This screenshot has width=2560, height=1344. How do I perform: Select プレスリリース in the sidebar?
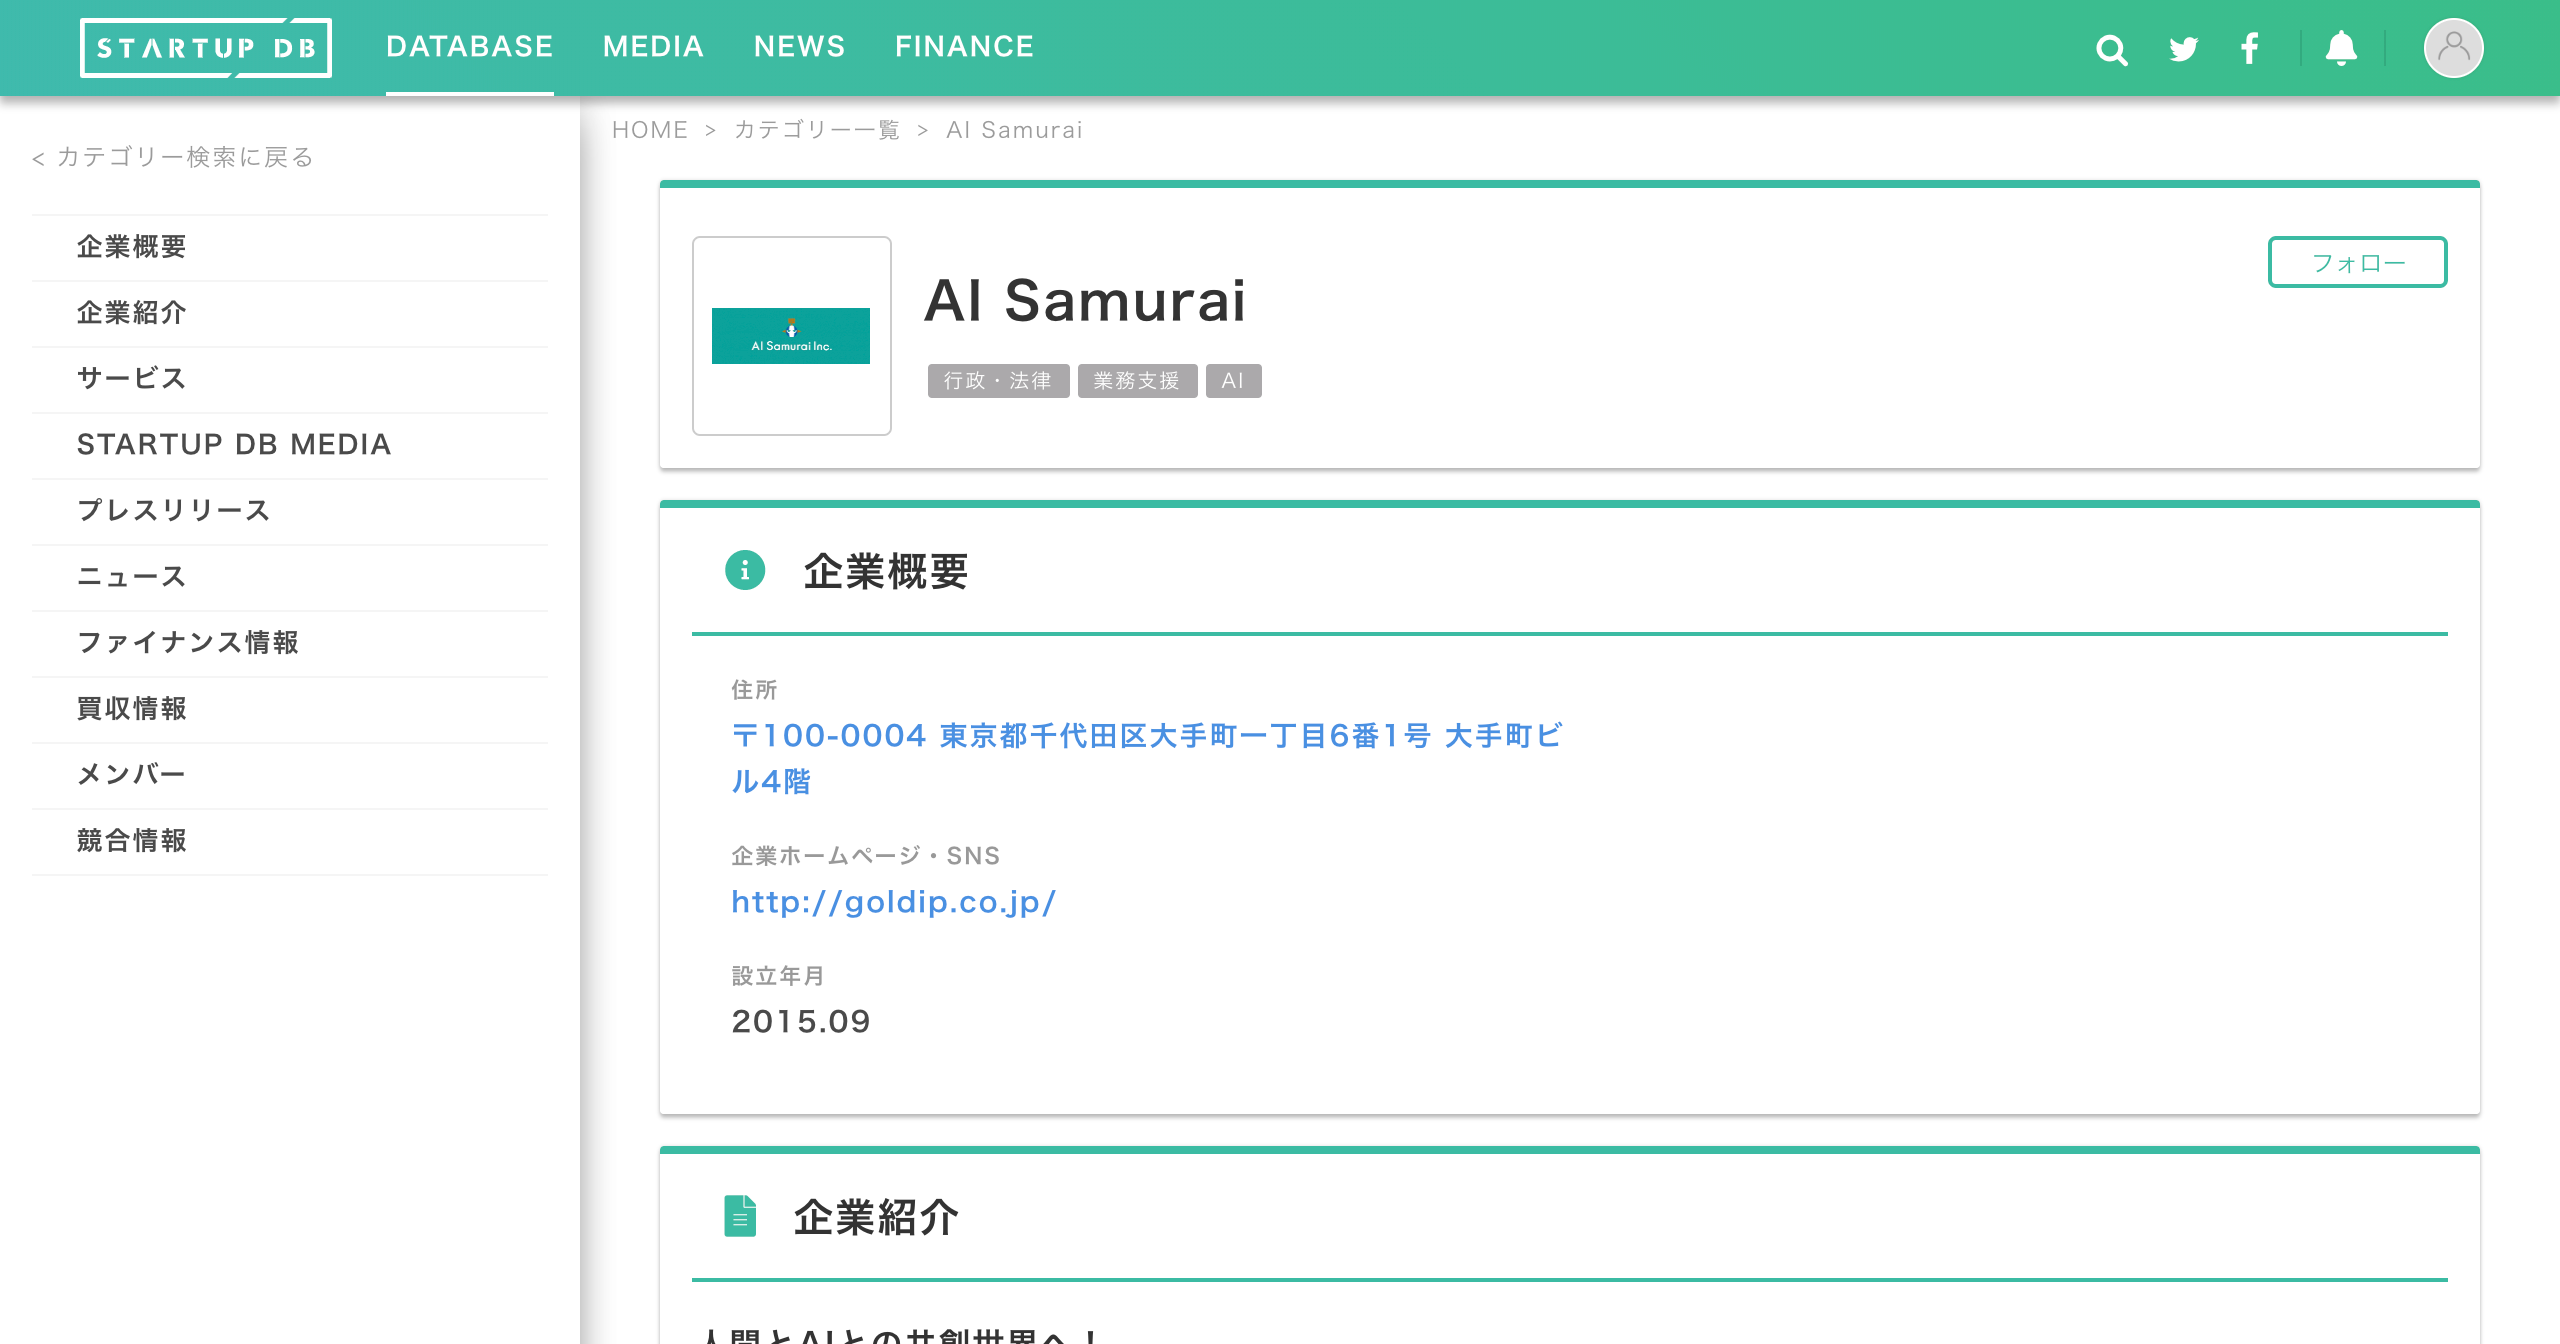(x=174, y=510)
